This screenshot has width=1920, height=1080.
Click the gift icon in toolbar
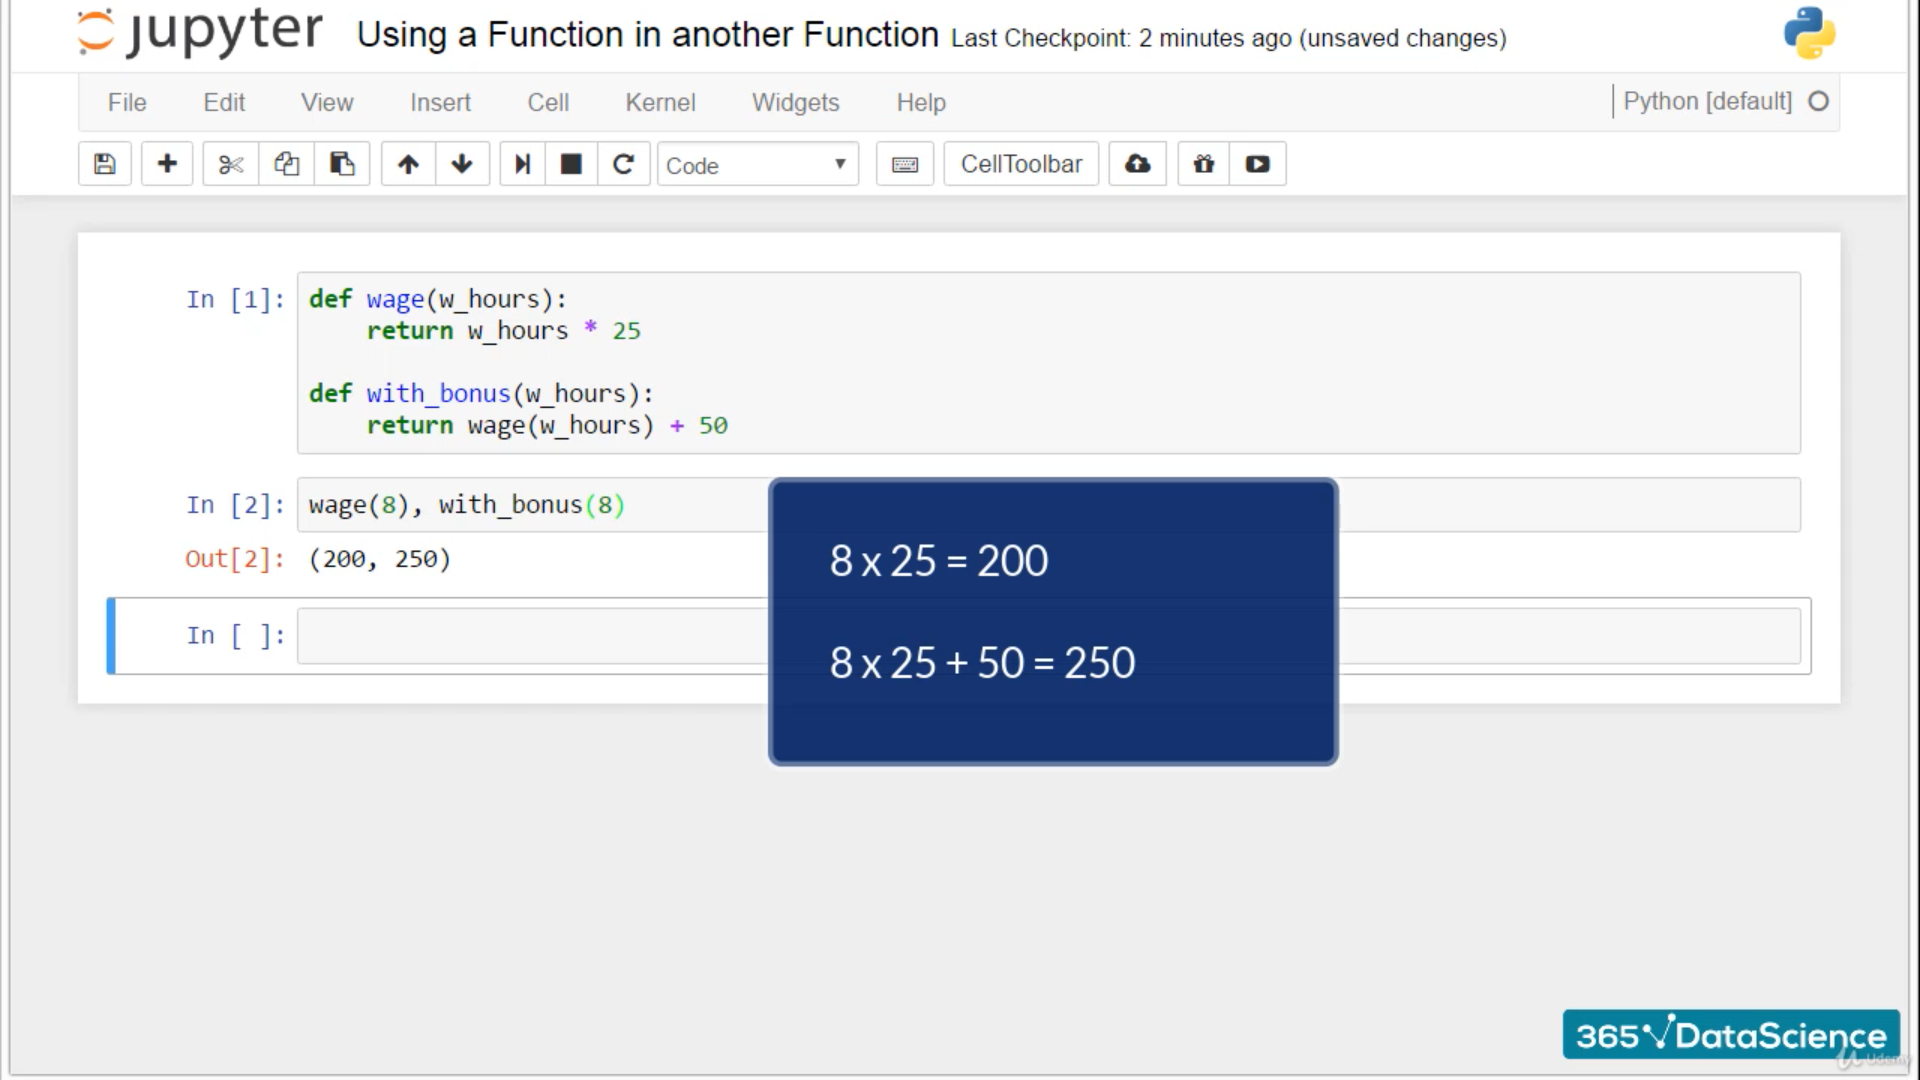click(1204, 164)
